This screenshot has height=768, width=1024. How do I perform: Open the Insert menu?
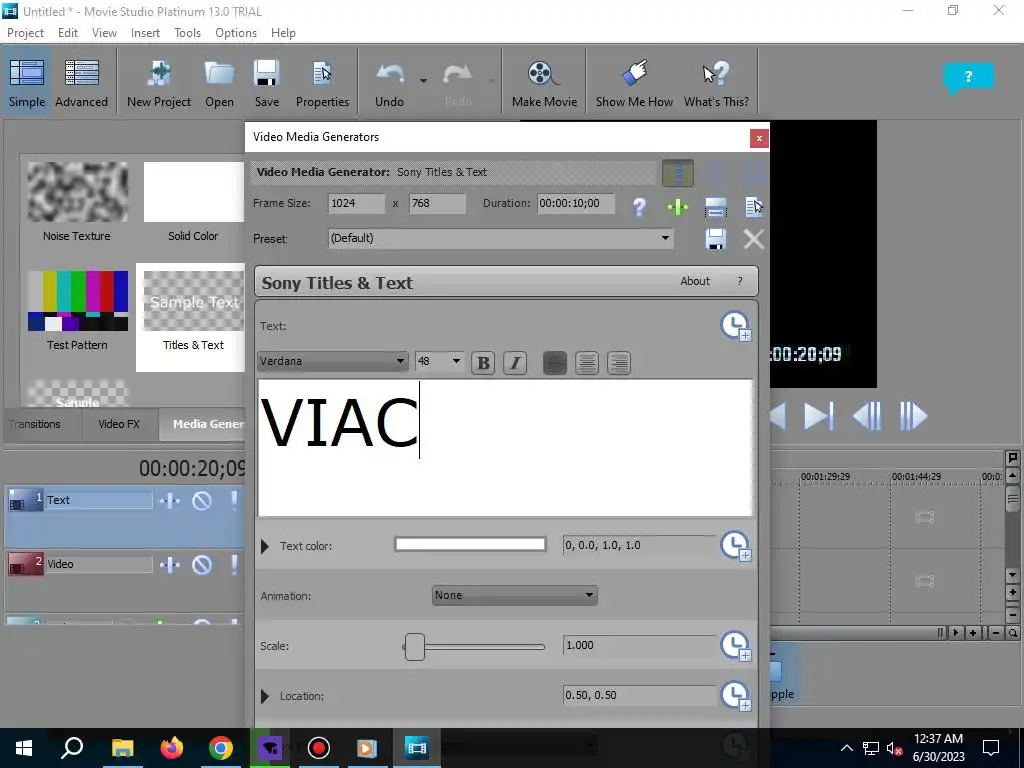click(x=145, y=33)
